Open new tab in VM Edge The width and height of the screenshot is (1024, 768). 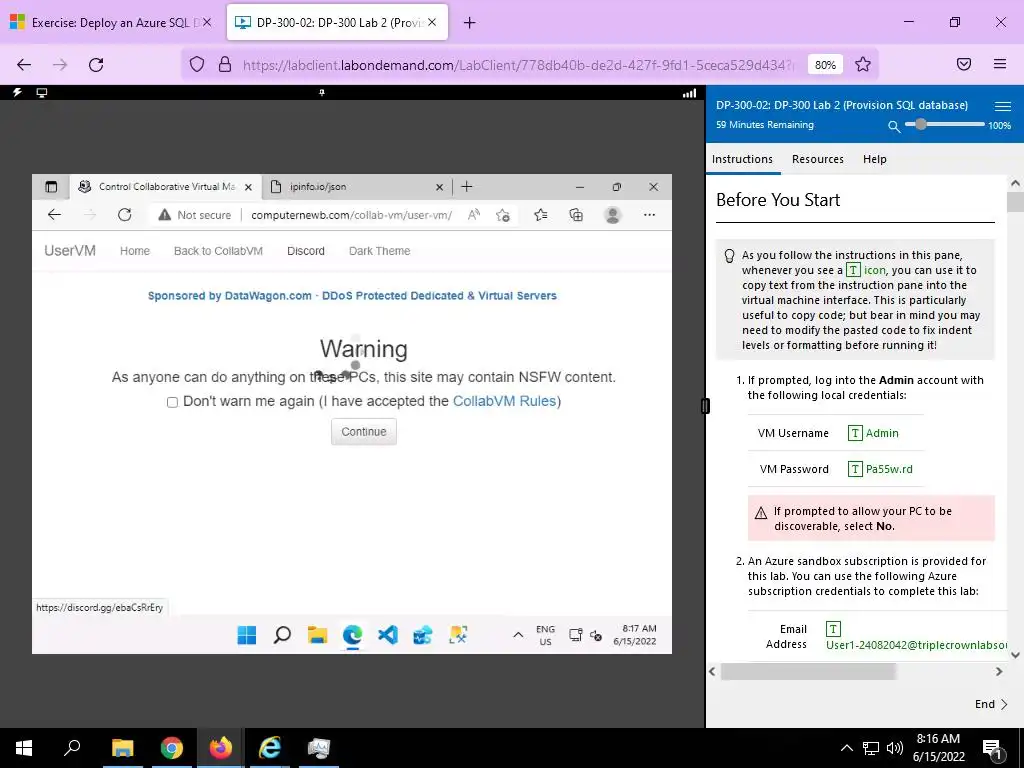[466, 187]
